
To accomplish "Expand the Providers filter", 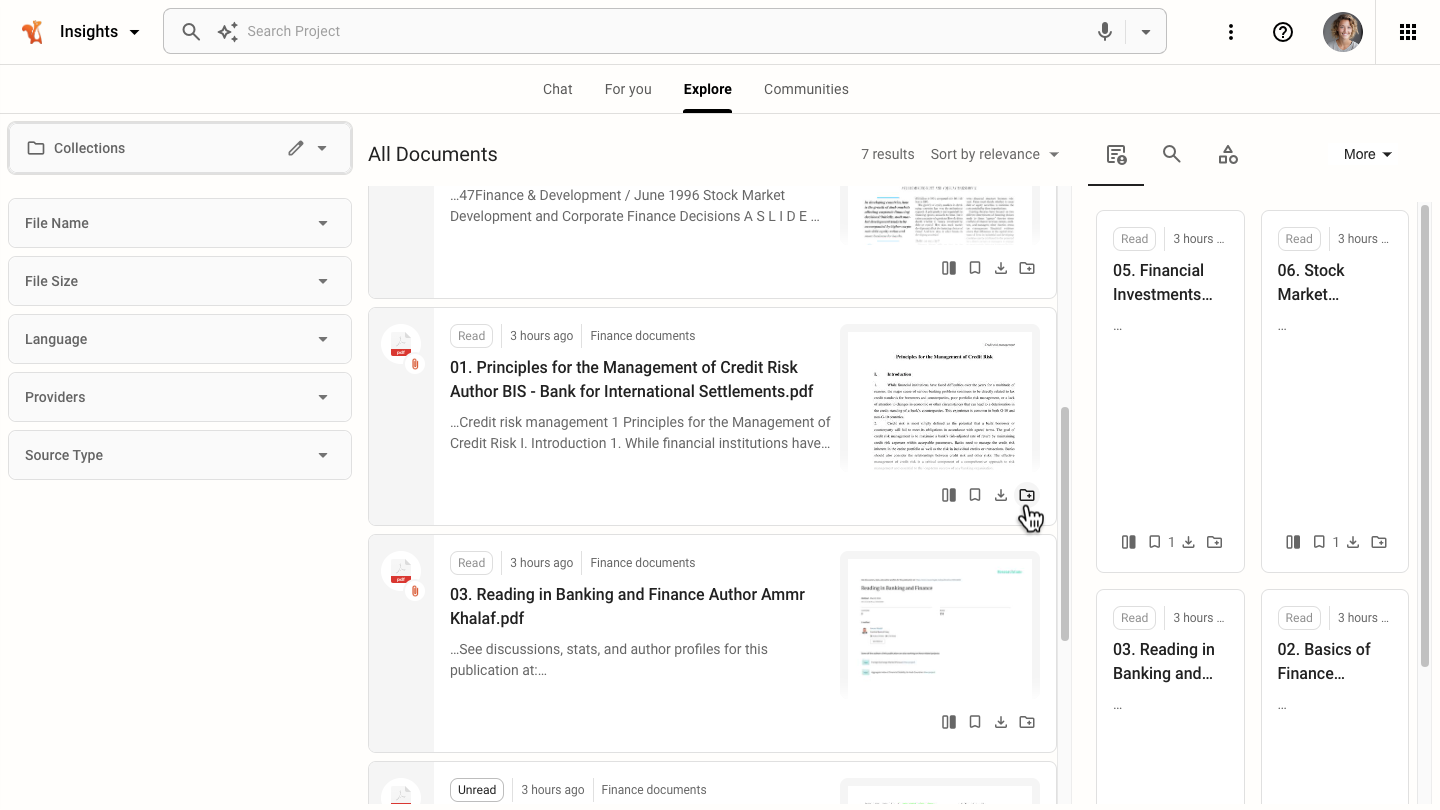I will coord(180,397).
